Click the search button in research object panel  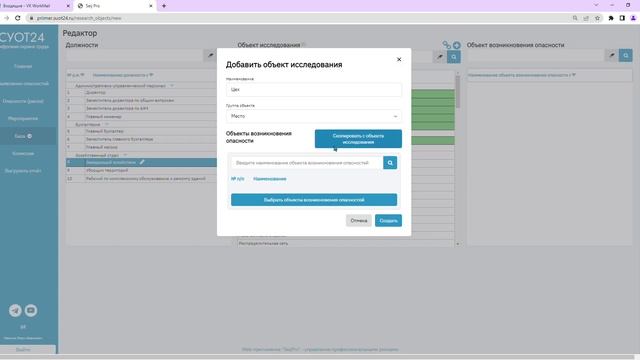(x=454, y=57)
